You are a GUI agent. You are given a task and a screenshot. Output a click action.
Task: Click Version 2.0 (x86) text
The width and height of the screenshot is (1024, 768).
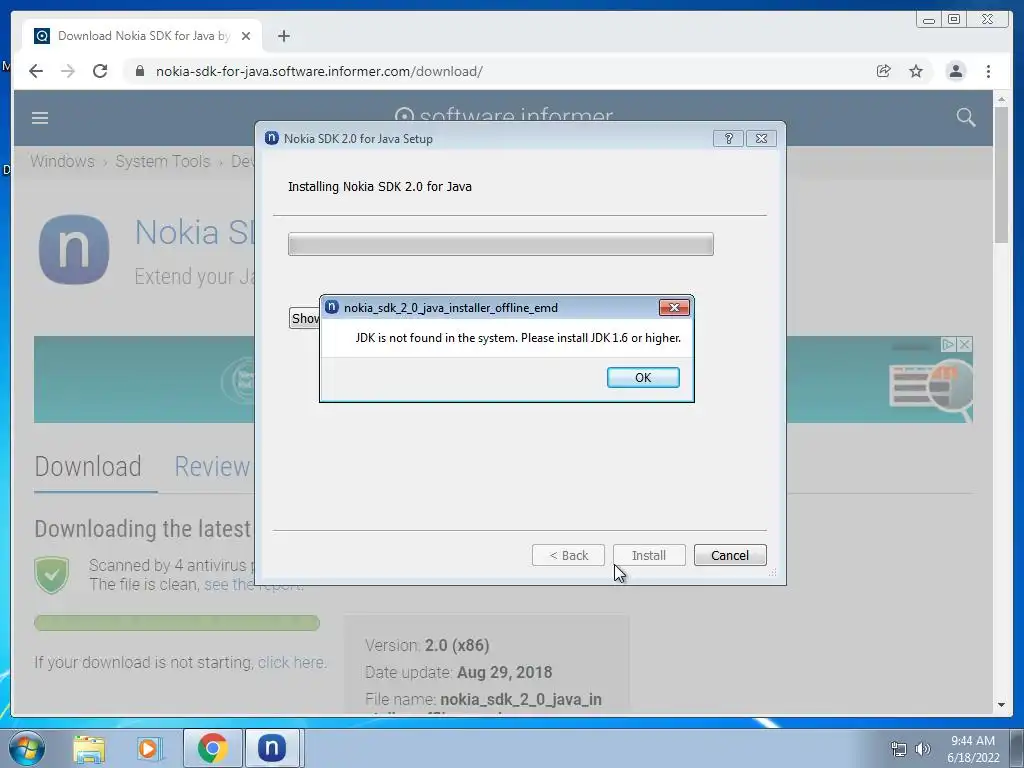pos(427,645)
